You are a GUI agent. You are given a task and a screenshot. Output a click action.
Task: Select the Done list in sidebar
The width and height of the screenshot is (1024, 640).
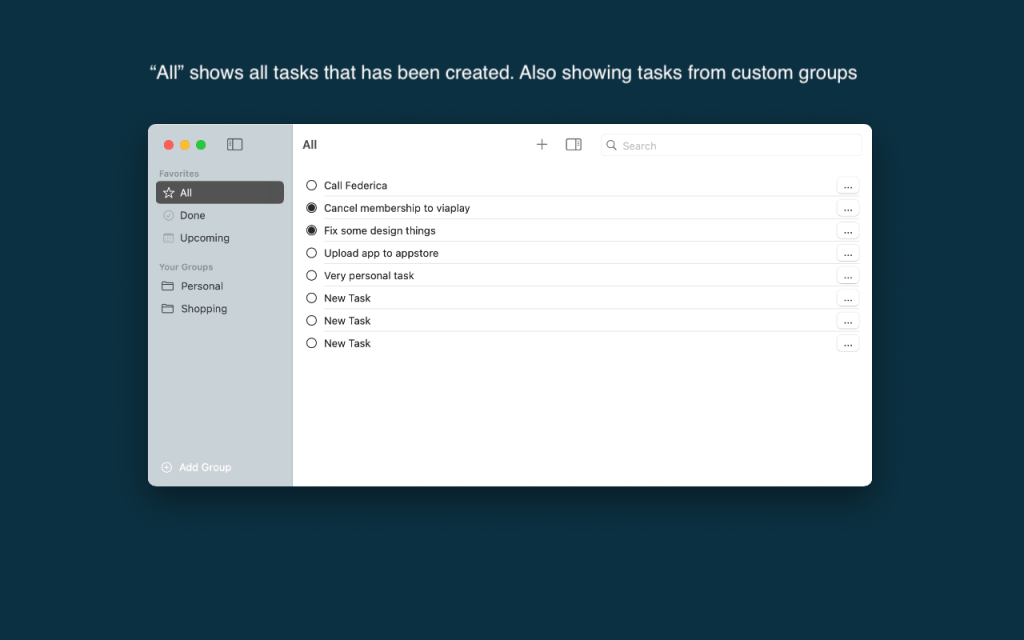pyautogui.click(x=192, y=215)
